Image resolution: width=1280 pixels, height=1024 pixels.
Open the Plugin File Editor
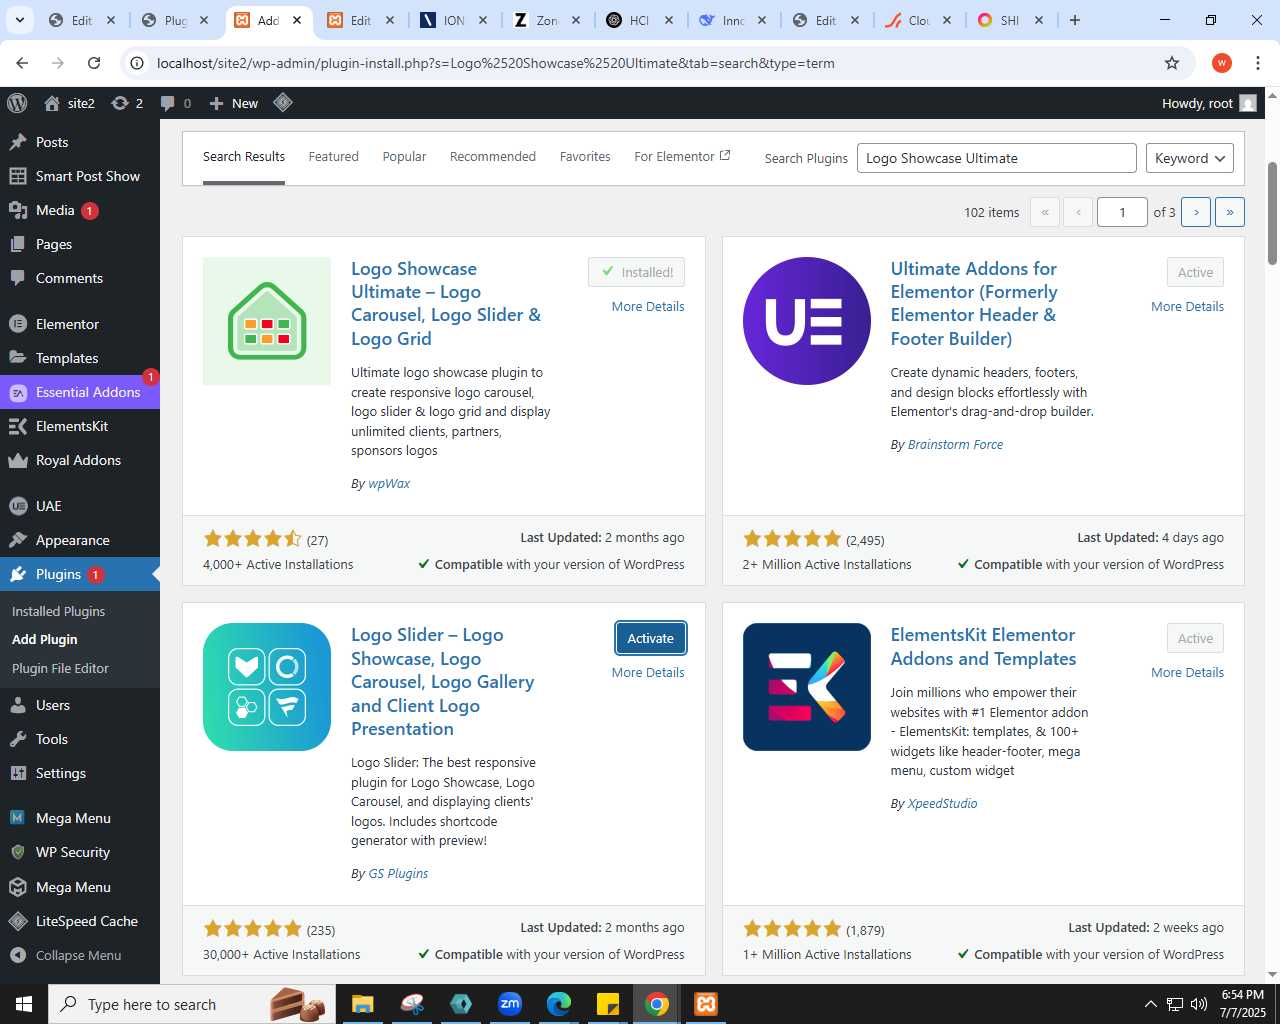pos(60,668)
